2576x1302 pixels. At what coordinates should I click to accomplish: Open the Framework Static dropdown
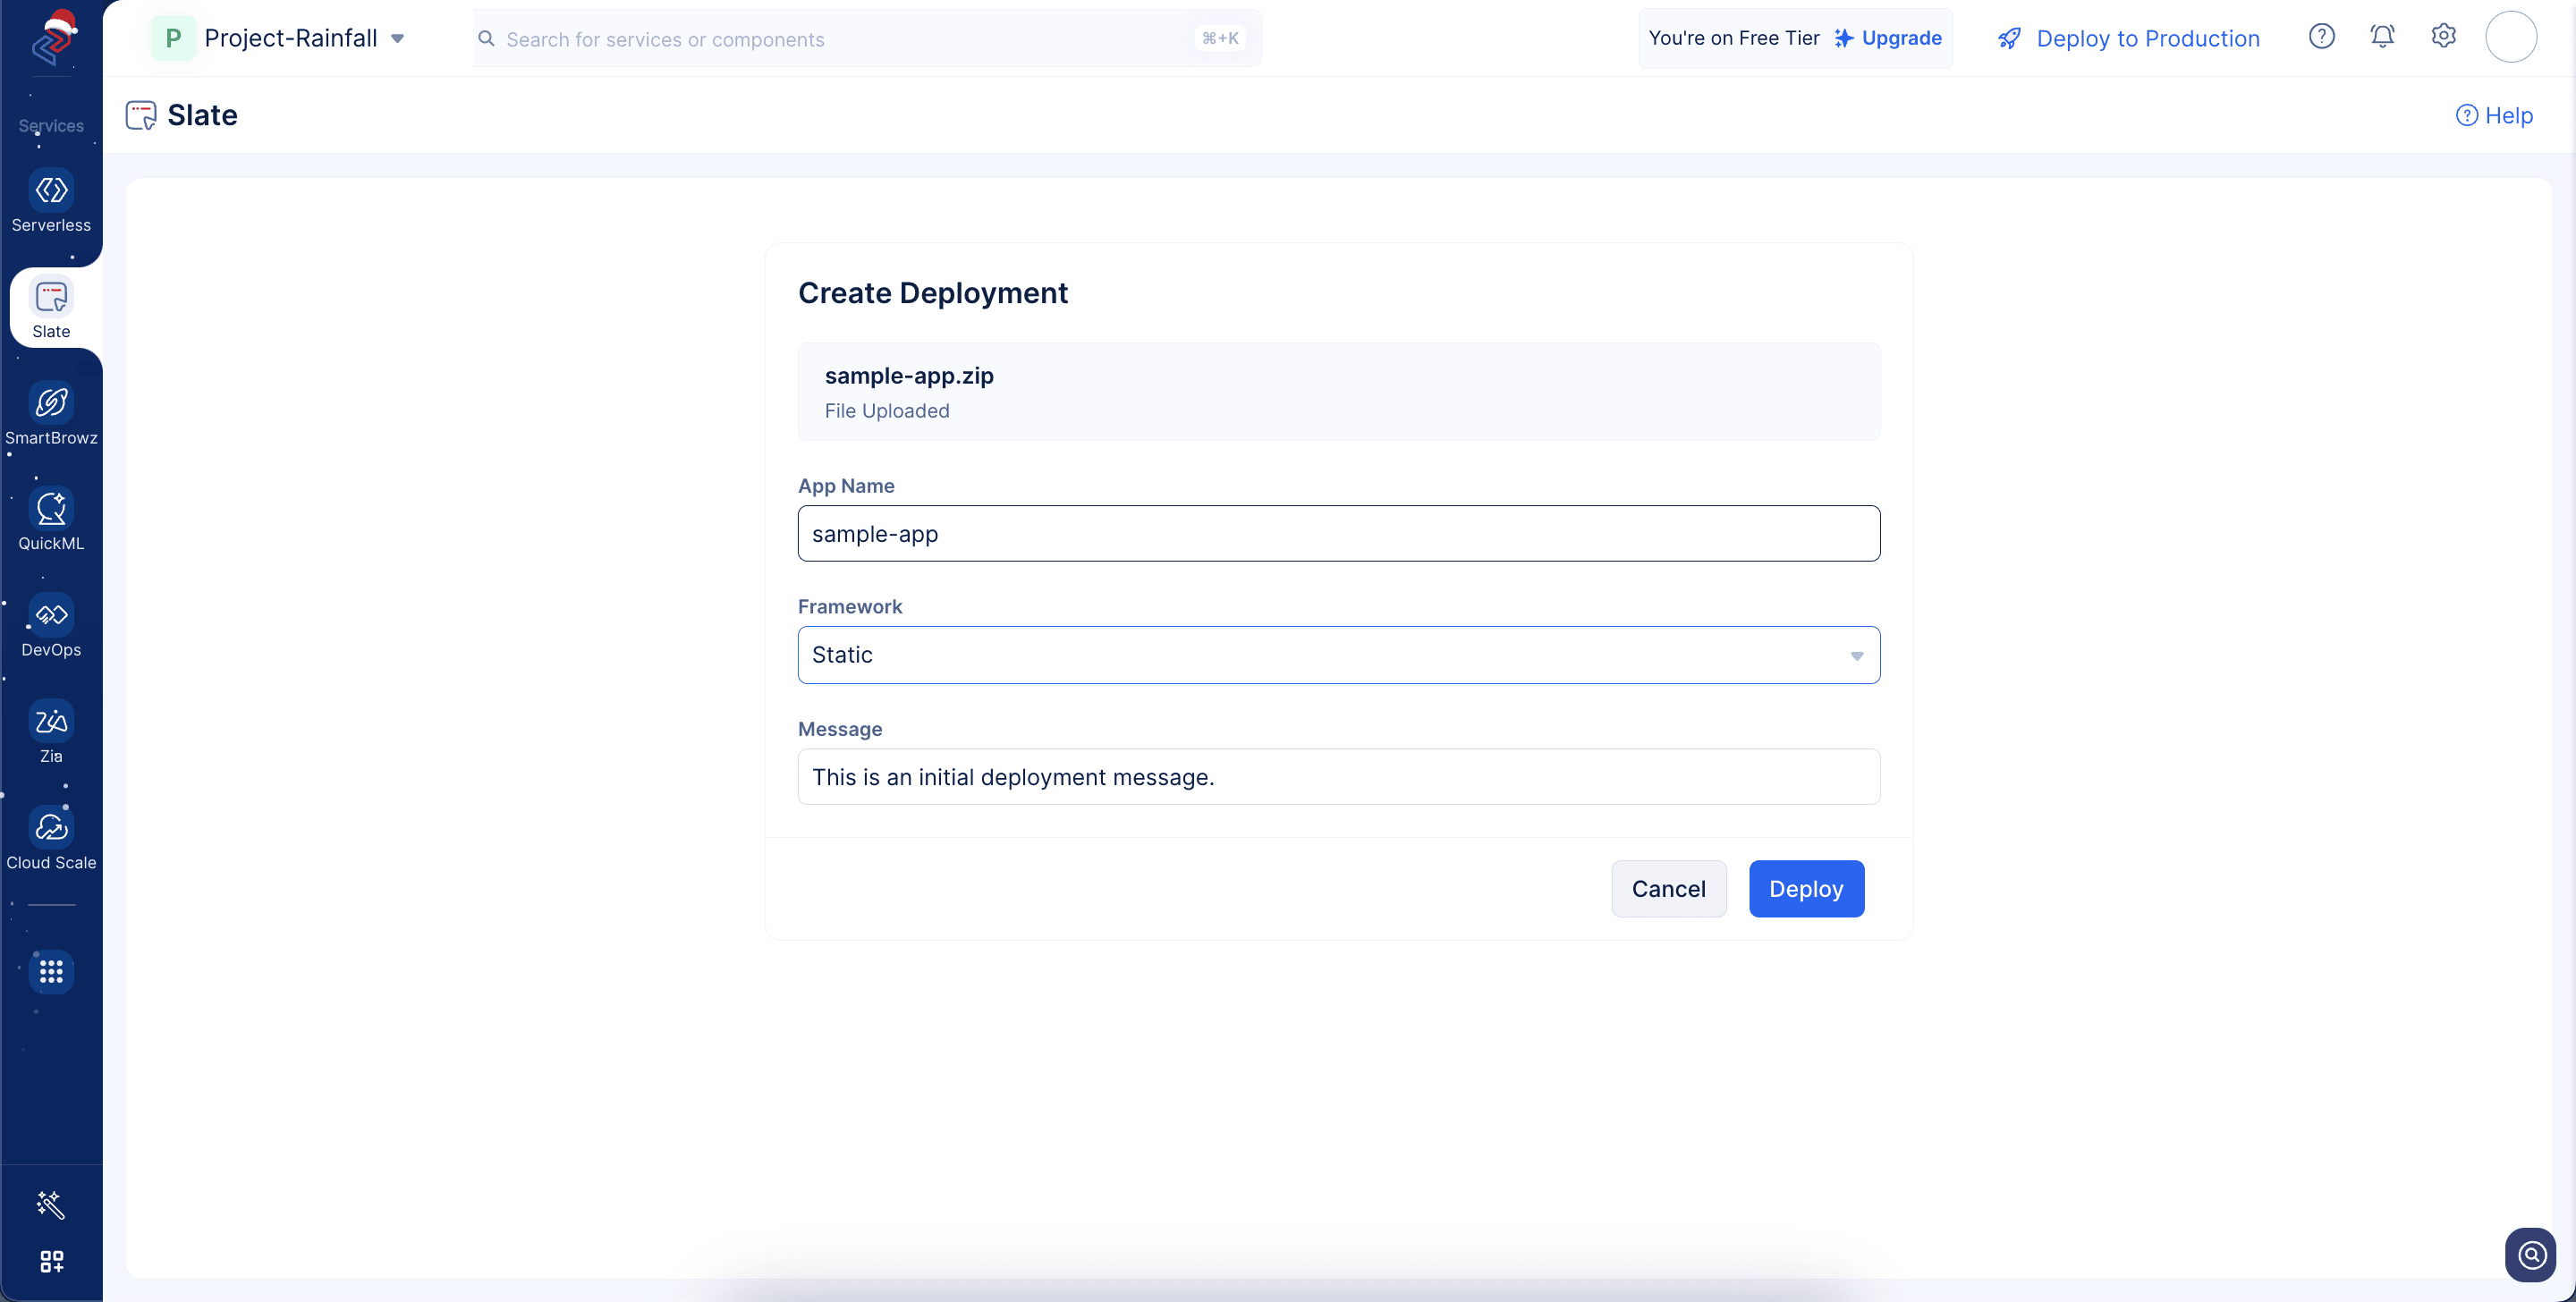coord(1338,655)
